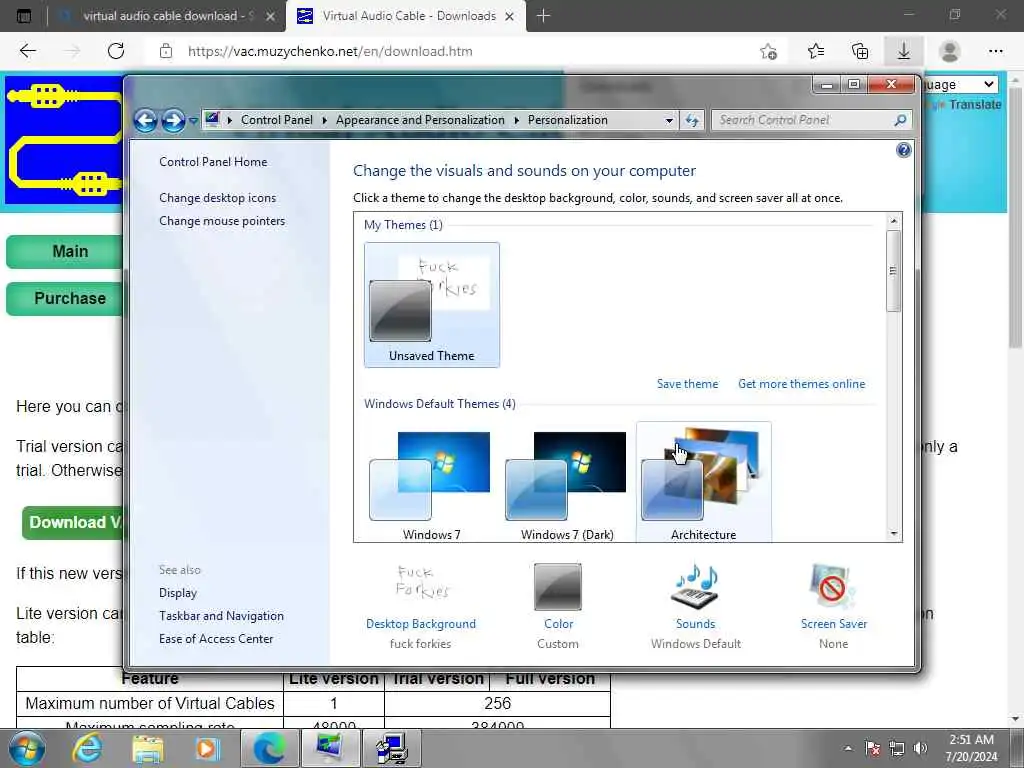The width and height of the screenshot is (1024, 768).
Task: Expand the arrow after Appearance and Personalization
Action: tap(516, 120)
